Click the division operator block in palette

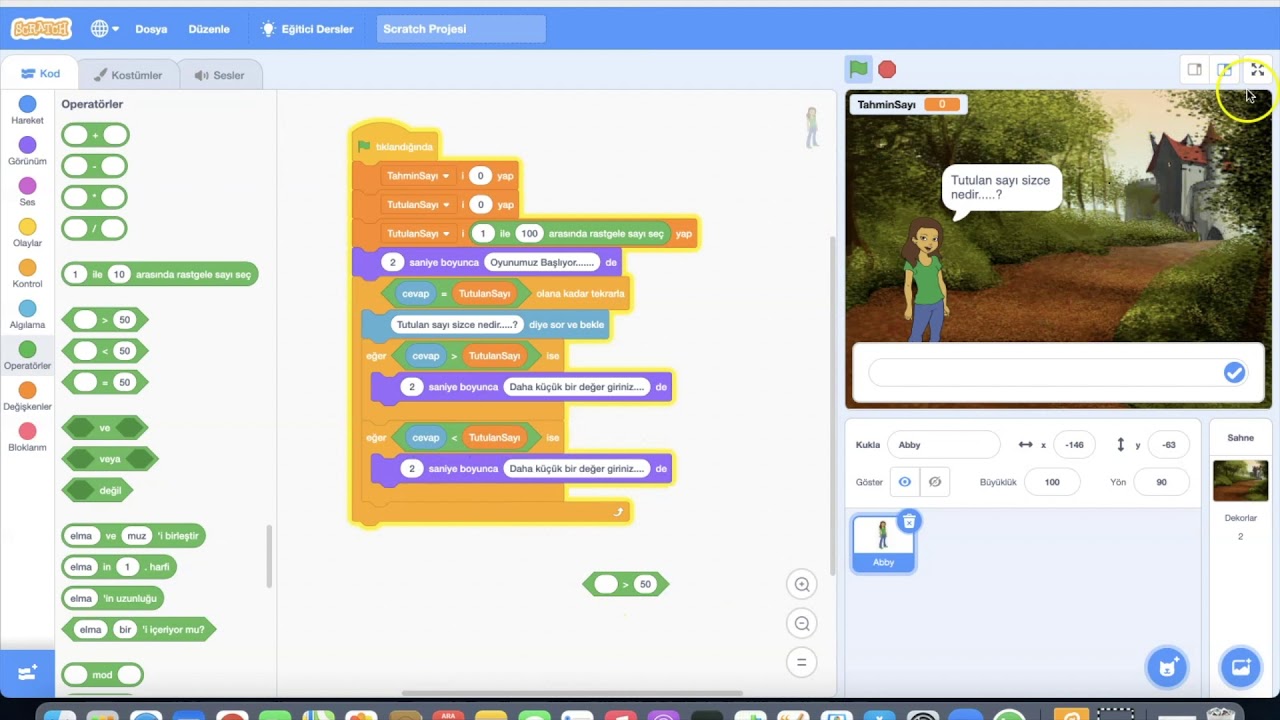[x=95, y=229]
